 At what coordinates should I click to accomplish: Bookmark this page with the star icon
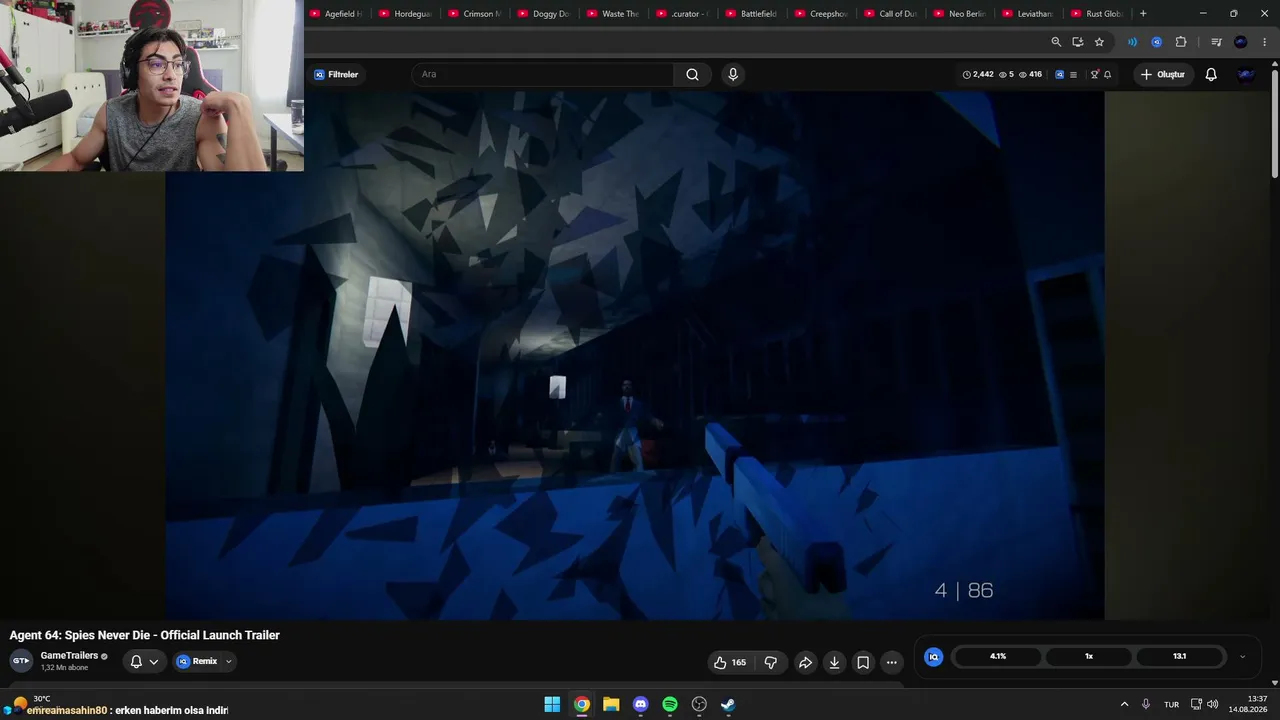click(1099, 42)
